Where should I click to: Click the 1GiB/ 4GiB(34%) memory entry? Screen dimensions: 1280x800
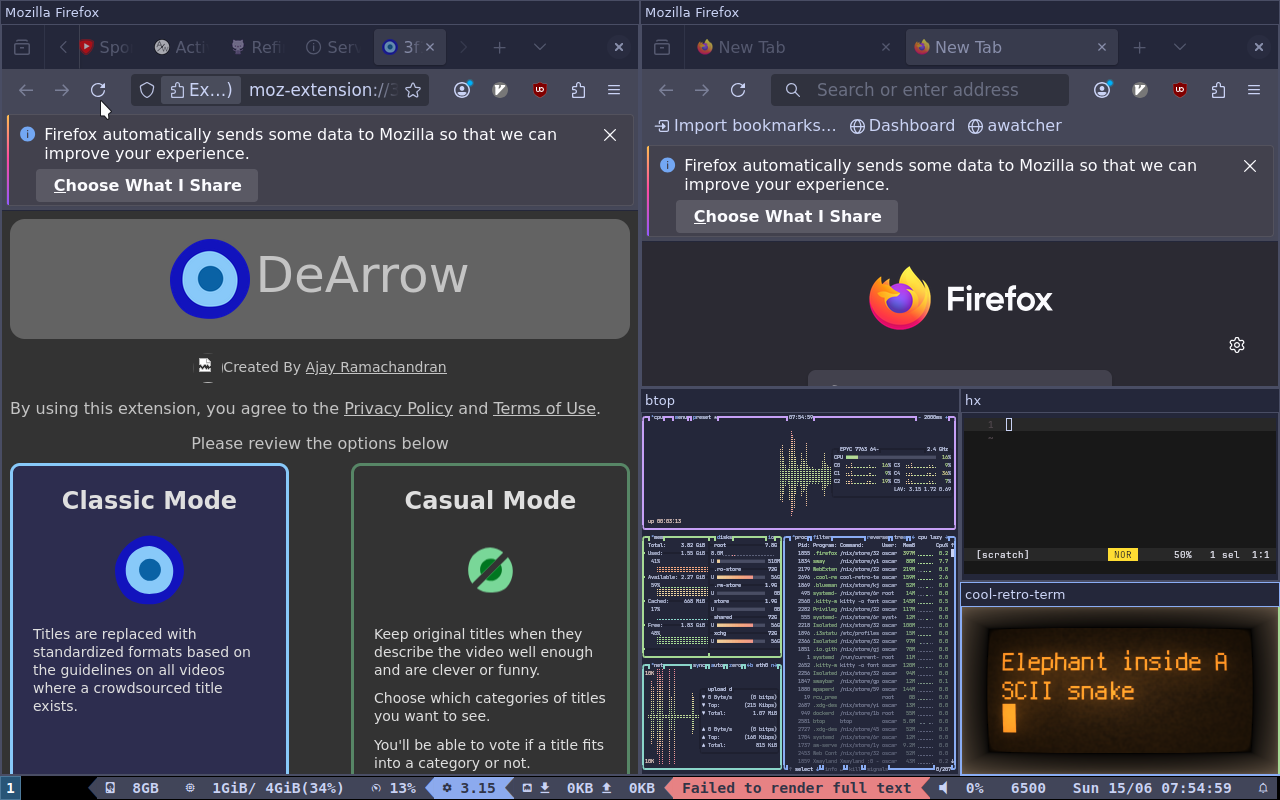264,788
